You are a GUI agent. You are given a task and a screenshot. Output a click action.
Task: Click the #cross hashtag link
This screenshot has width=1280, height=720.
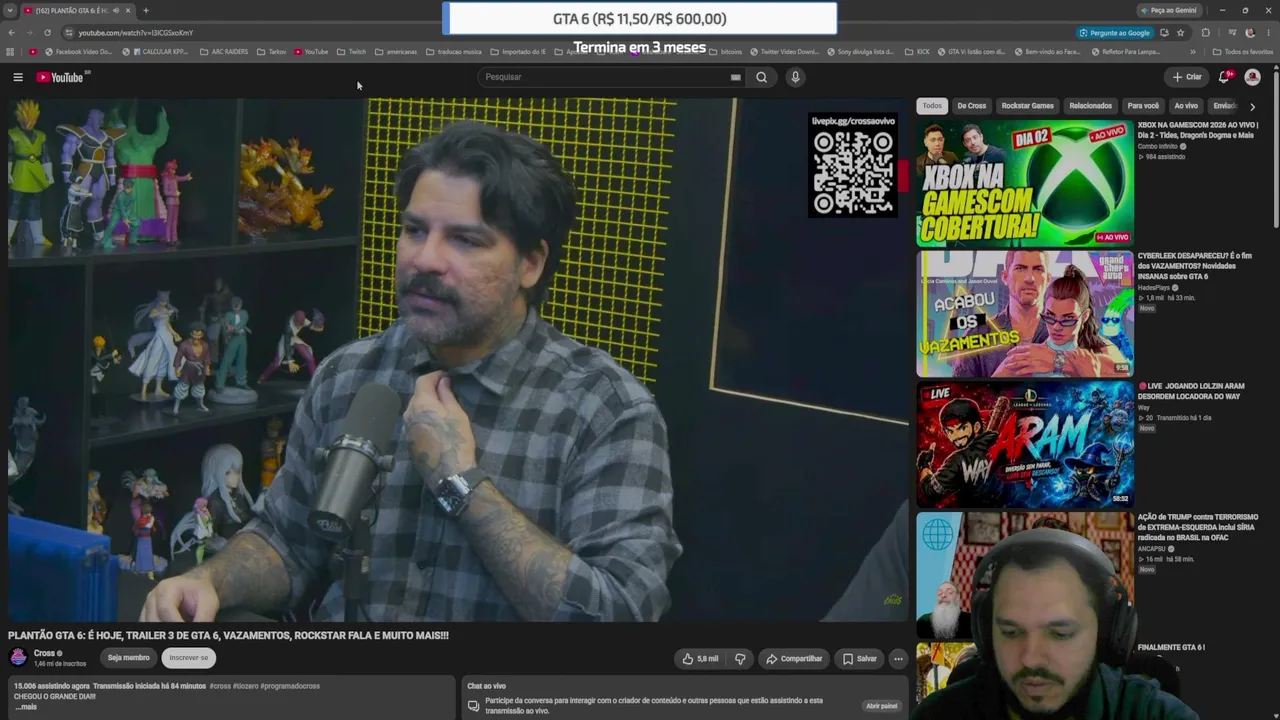click(220, 686)
